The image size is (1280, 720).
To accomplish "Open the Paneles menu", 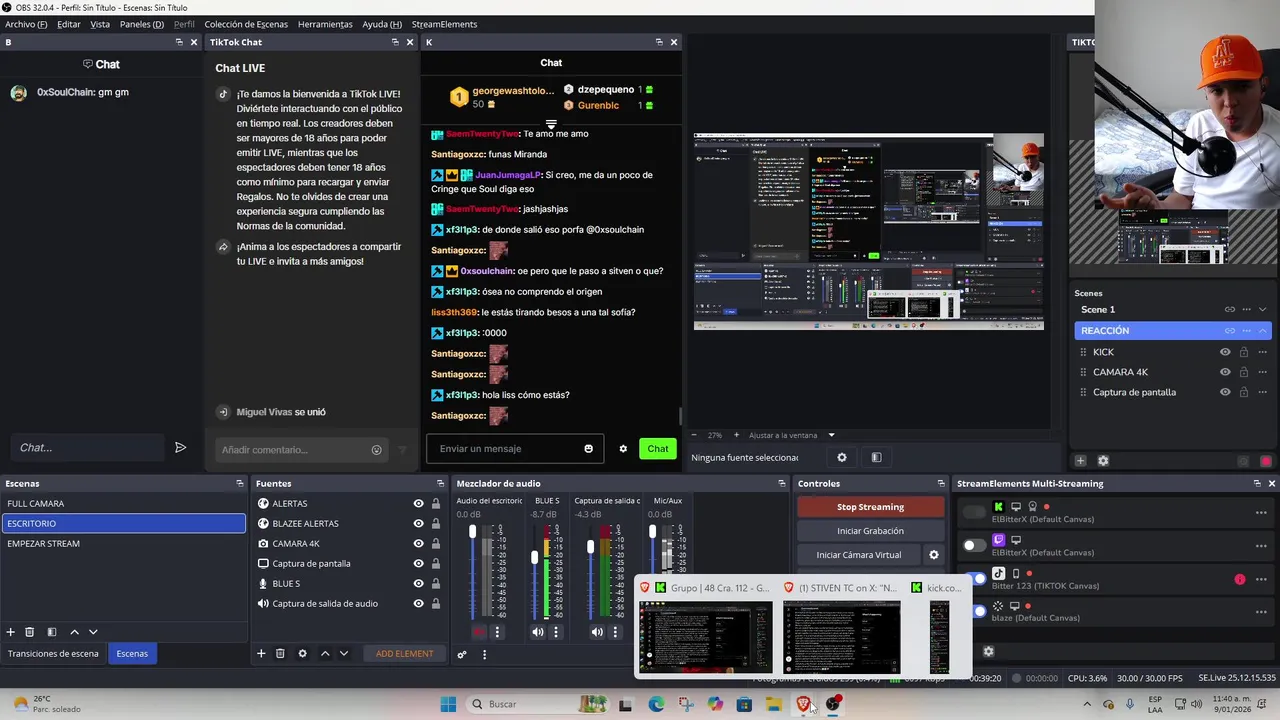I will [x=142, y=24].
